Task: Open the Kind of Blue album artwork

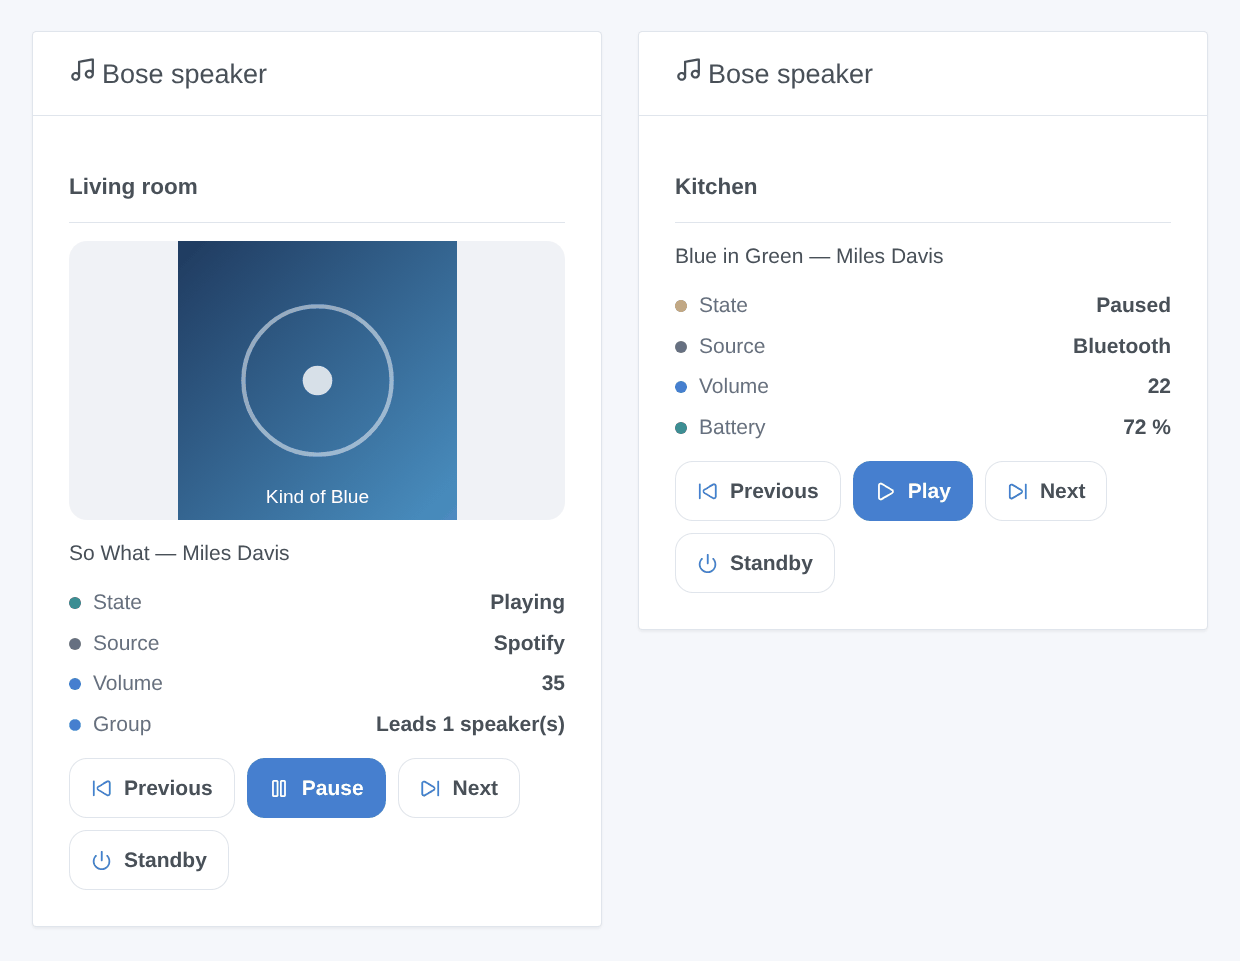Action: 317,380
